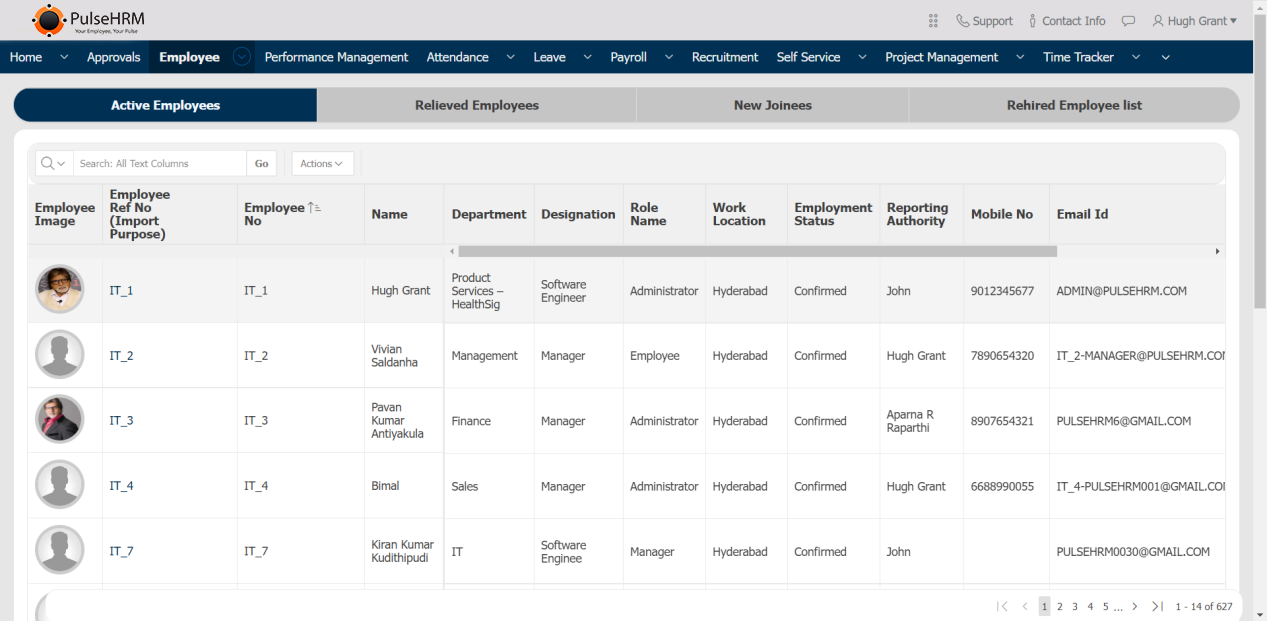Click the Support phone icon

[962, 21]
